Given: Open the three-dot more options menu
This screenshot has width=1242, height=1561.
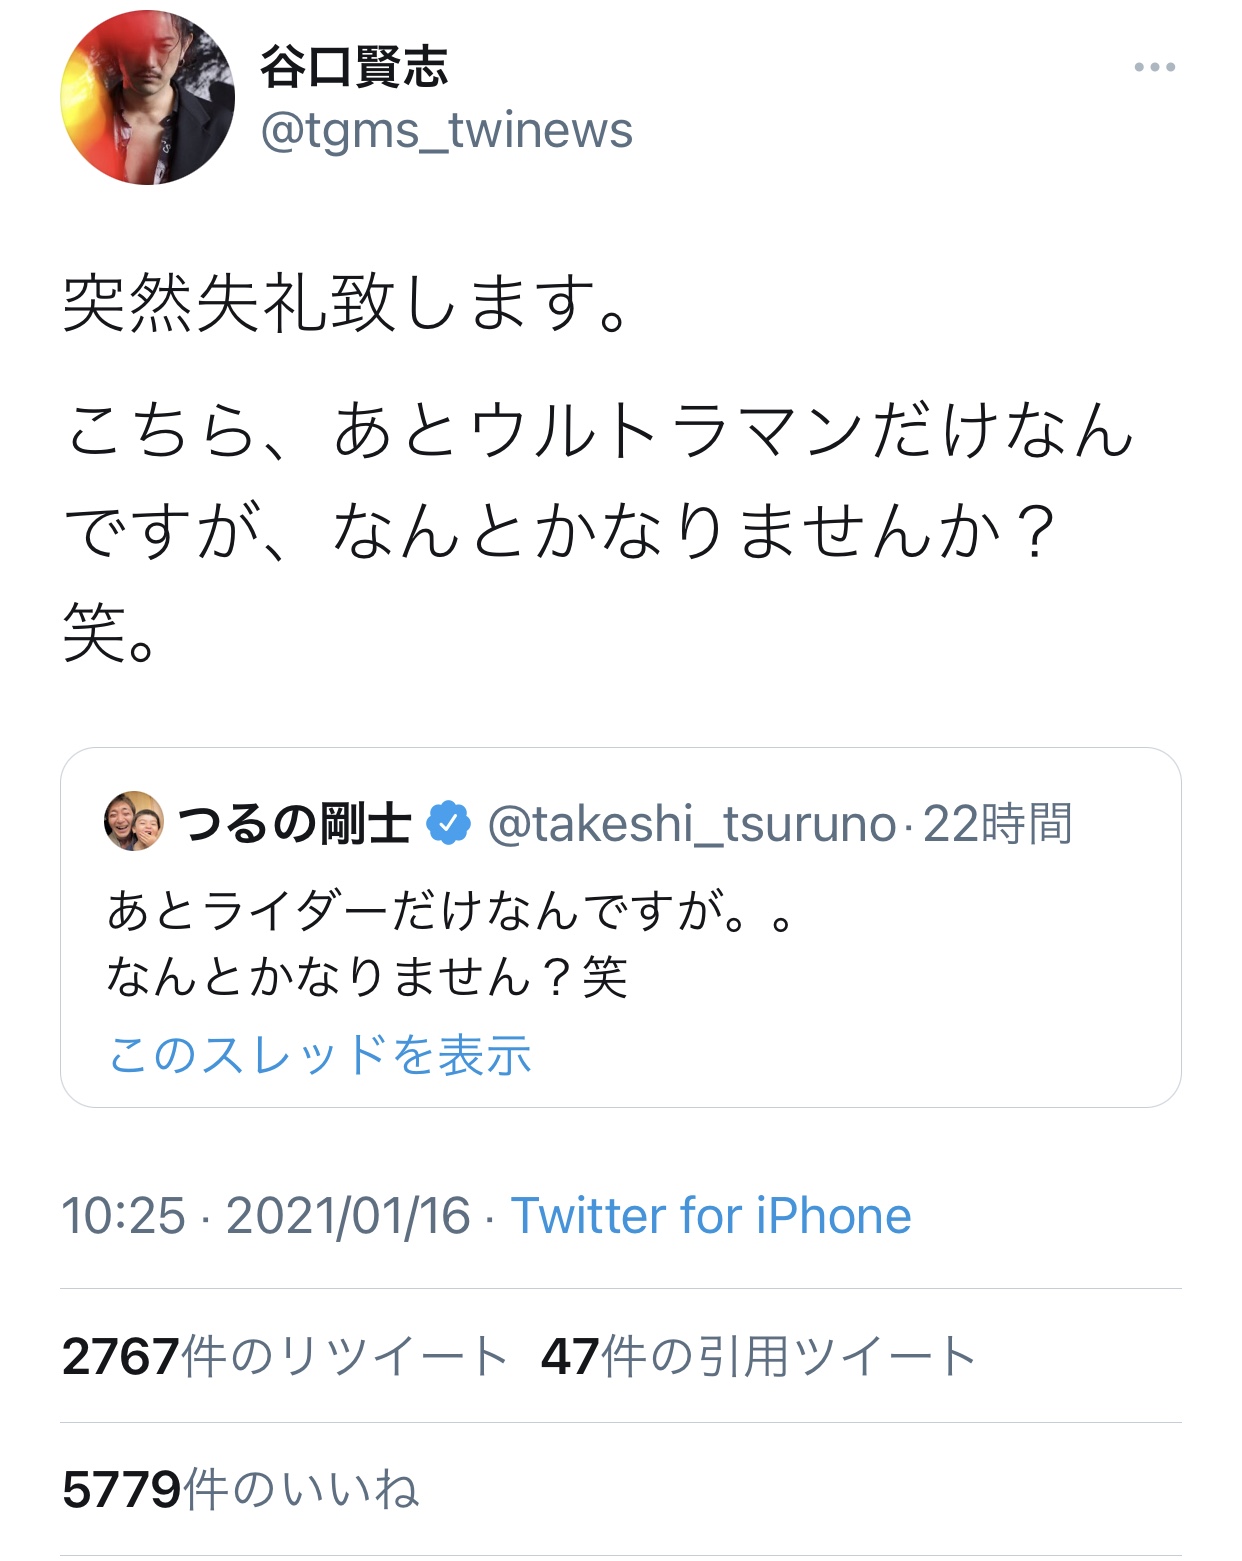Looking at the screenshot, I should (1154, 68).
